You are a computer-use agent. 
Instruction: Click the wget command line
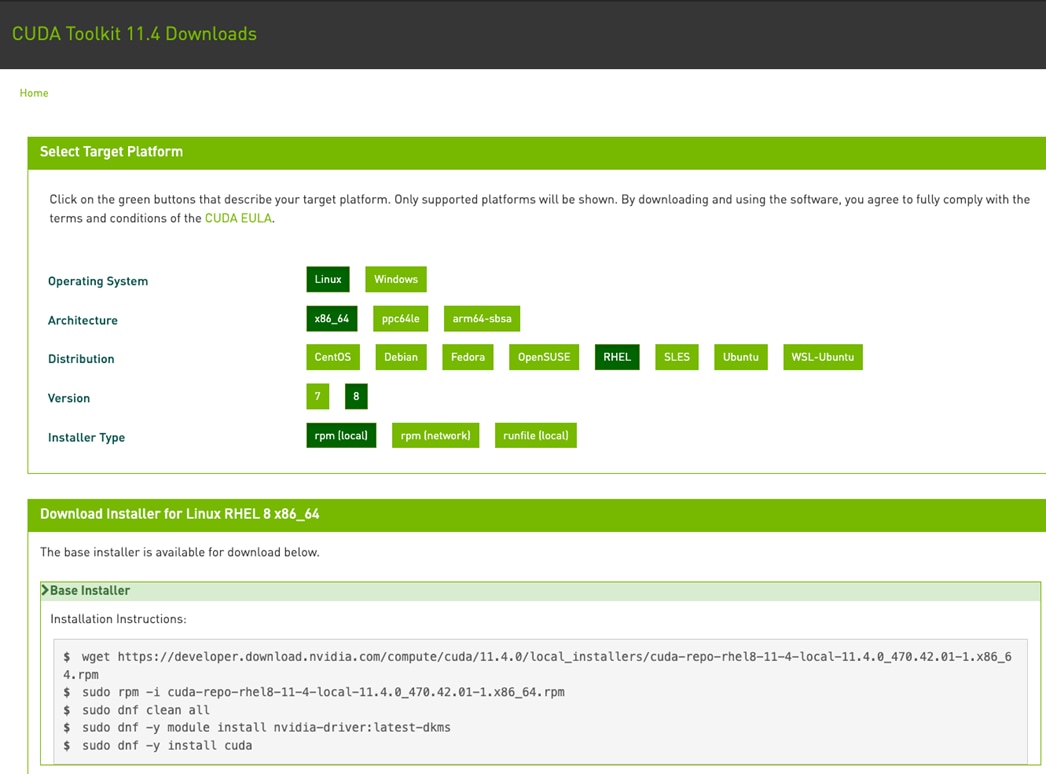[538, 665]
